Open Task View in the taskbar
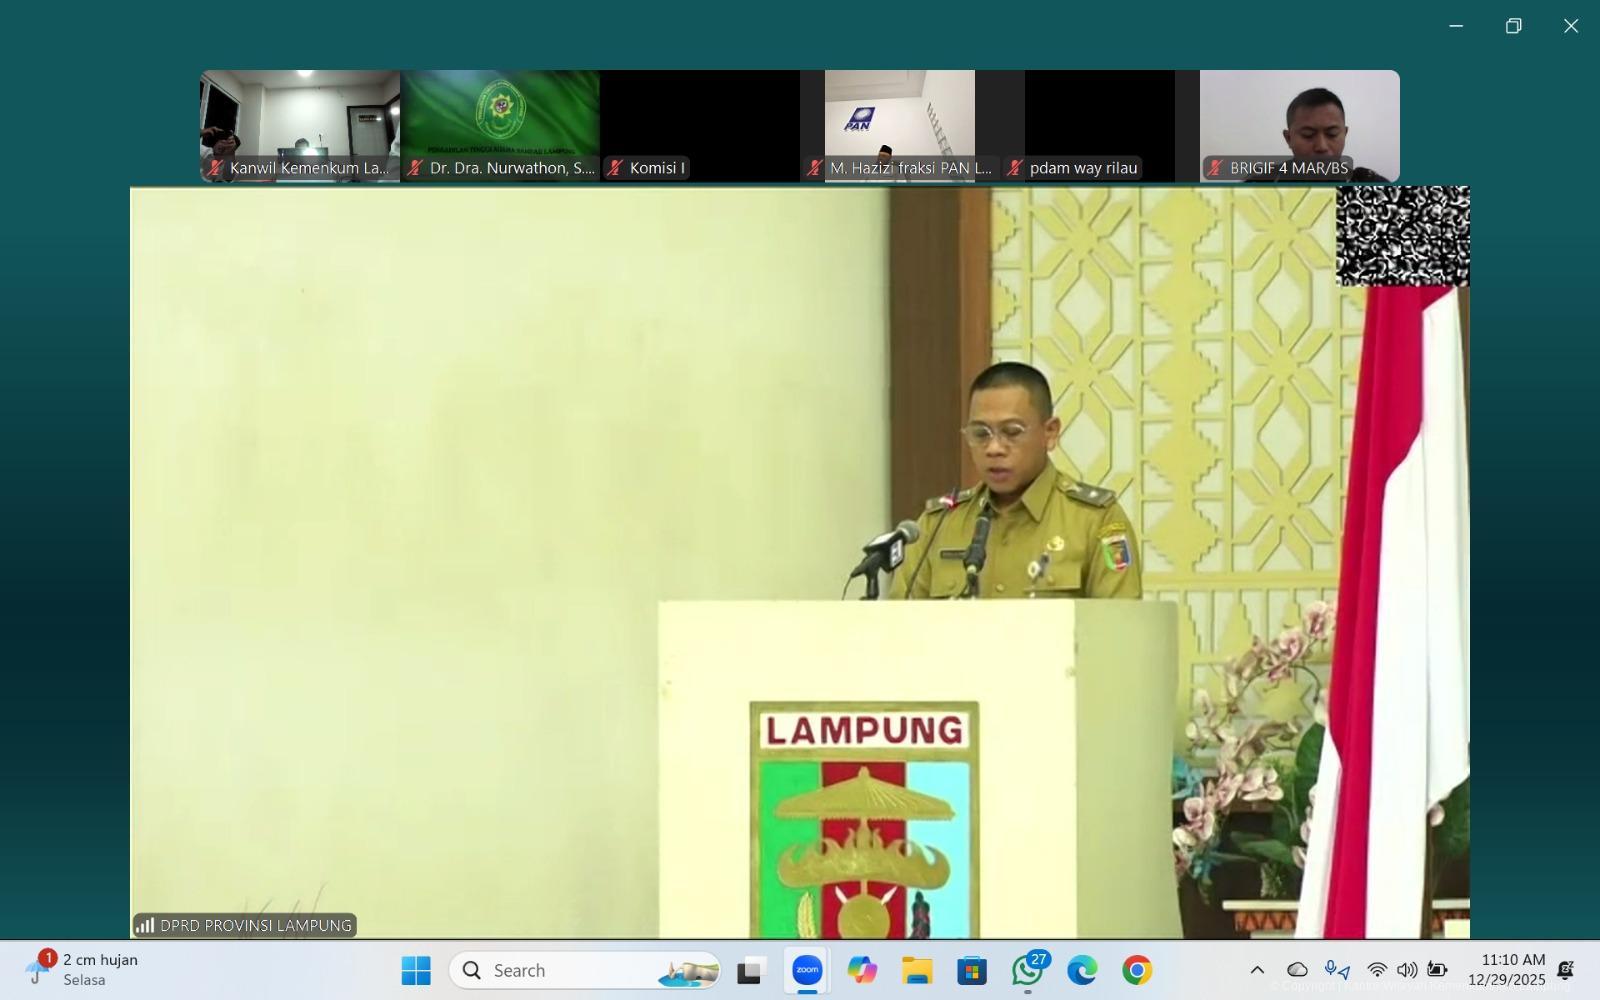1600x1000 pixels. [750, 970]
